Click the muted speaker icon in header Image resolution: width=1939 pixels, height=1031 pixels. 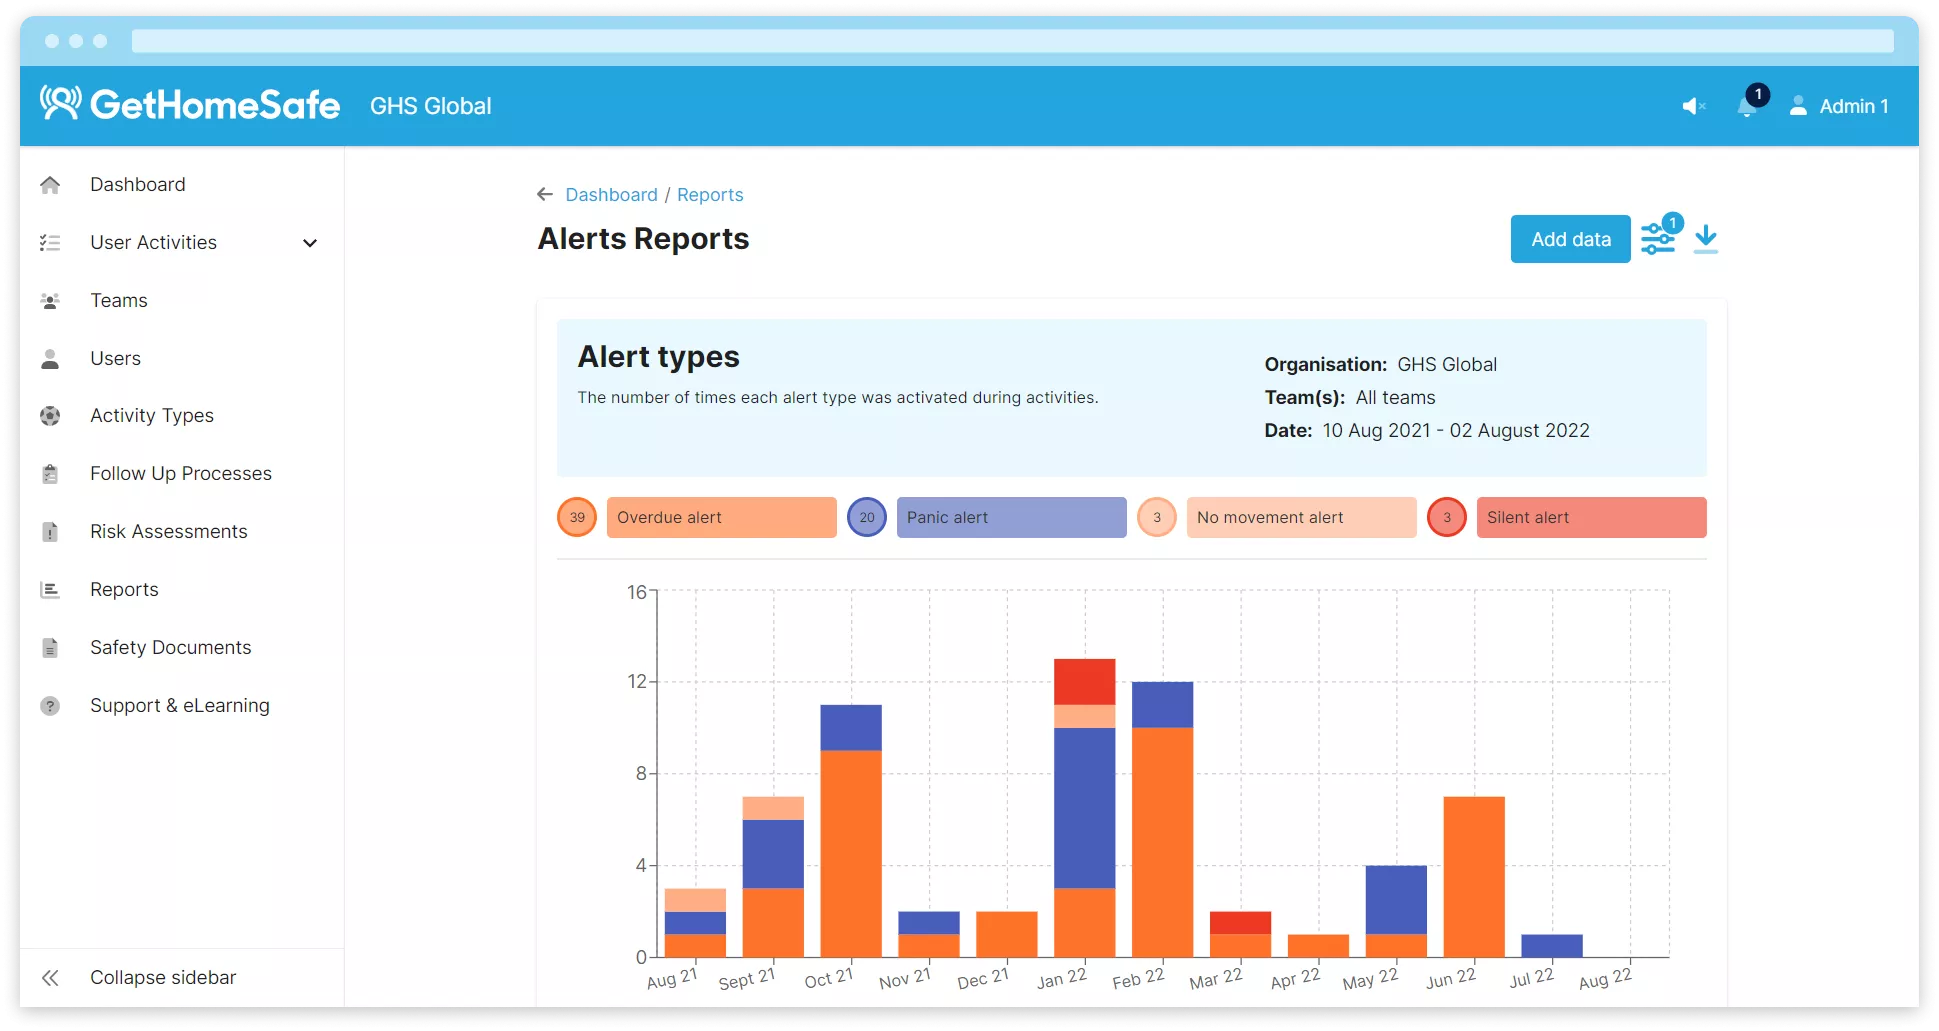(x=1692, y=106)
